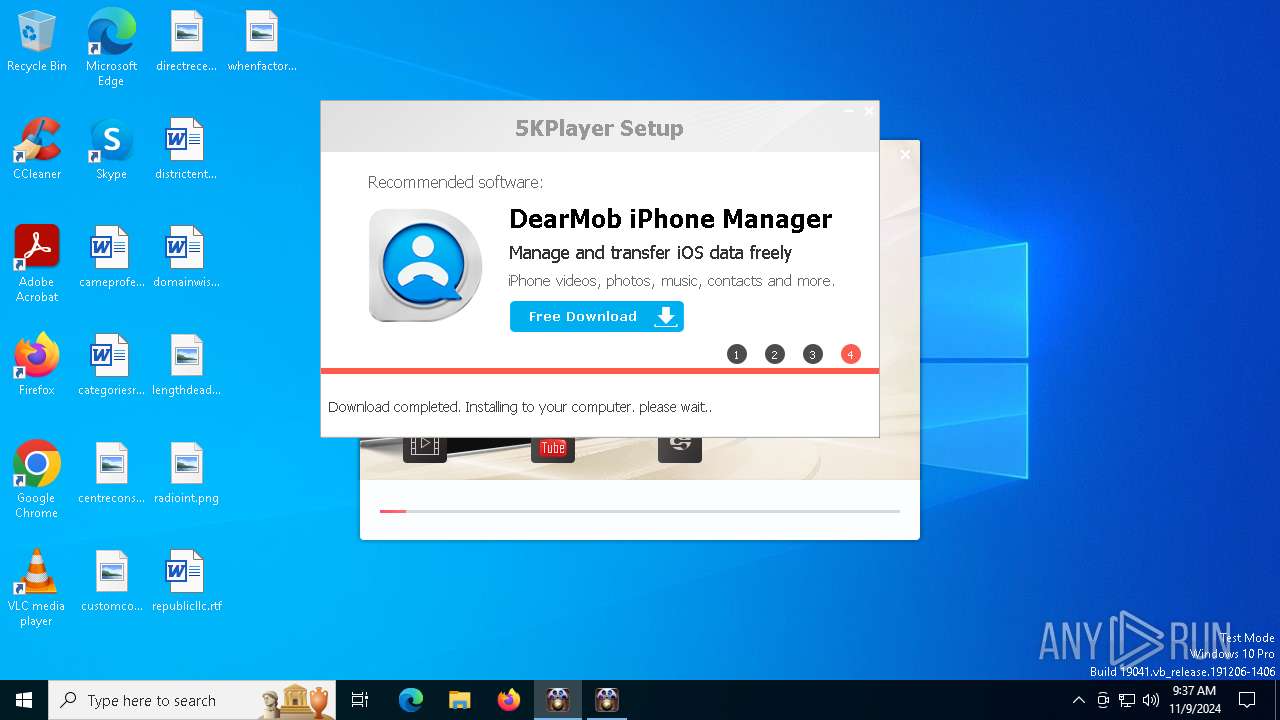The width and height of the screenshot is (1280, 720).
Task: Open Microsoft Edge desktop shortcut
Action: click(x=111, y=48)
